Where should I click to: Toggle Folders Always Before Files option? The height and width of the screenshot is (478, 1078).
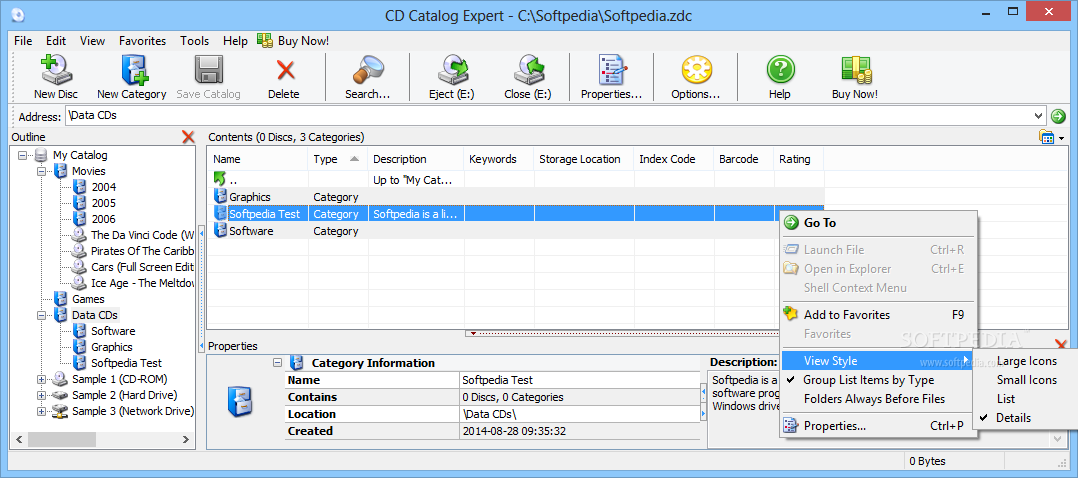[x=874, y=399]
